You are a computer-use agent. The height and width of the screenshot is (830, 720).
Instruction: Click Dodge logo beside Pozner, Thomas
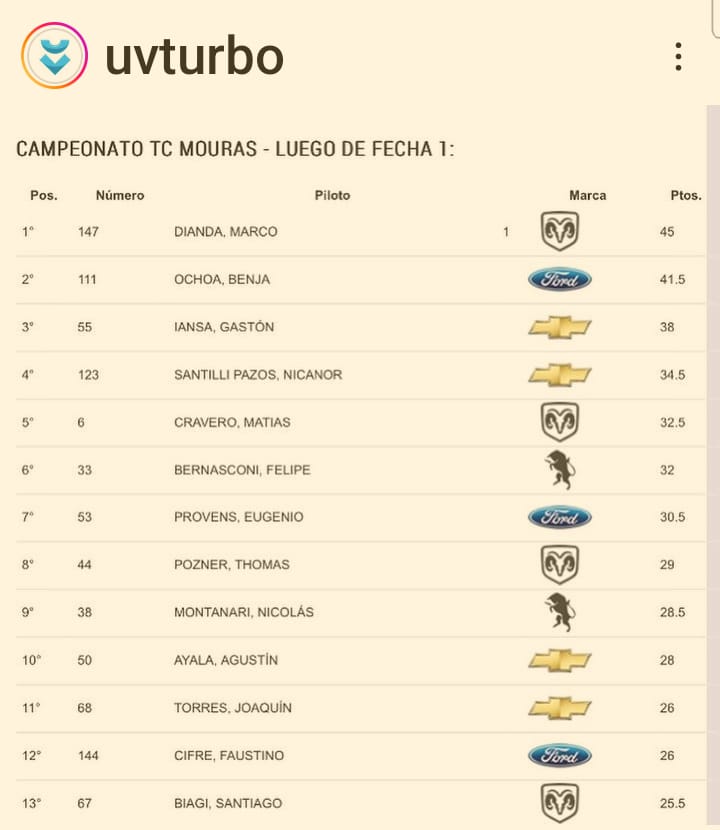[560, 565]
